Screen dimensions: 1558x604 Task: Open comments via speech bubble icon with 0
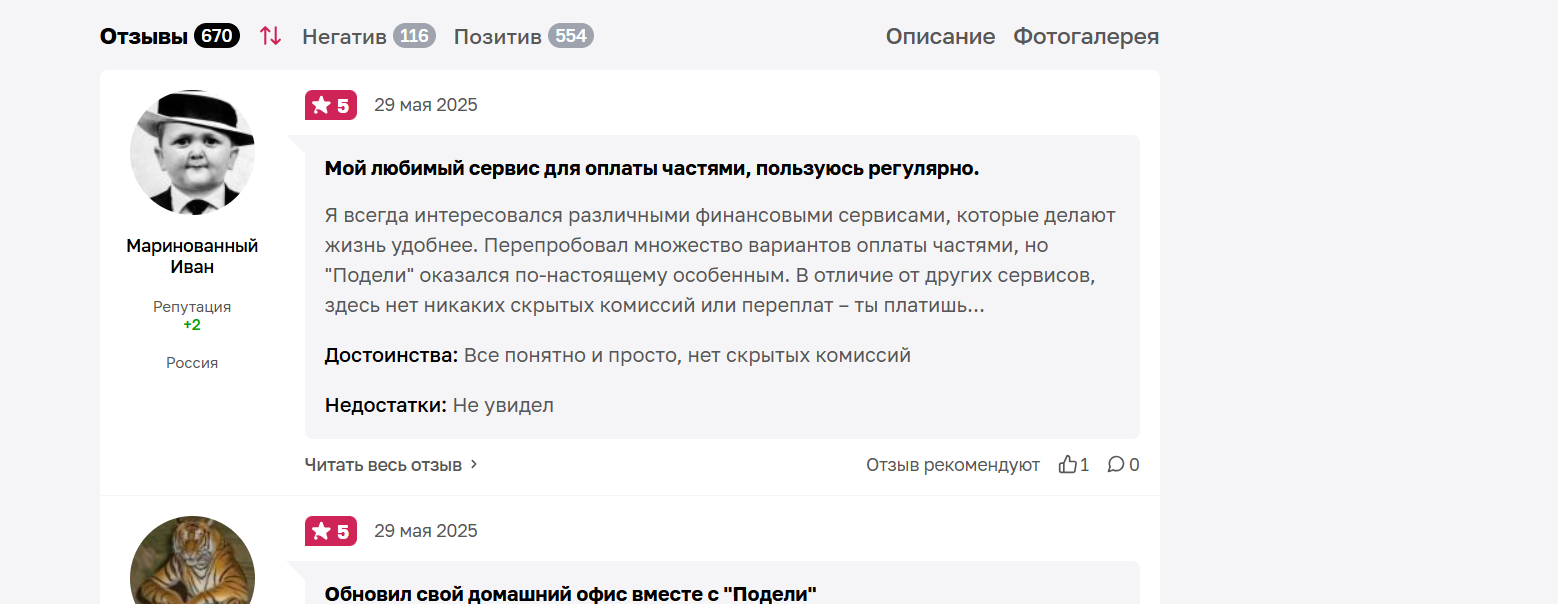pyautogui.click(x=1116, y=465)
